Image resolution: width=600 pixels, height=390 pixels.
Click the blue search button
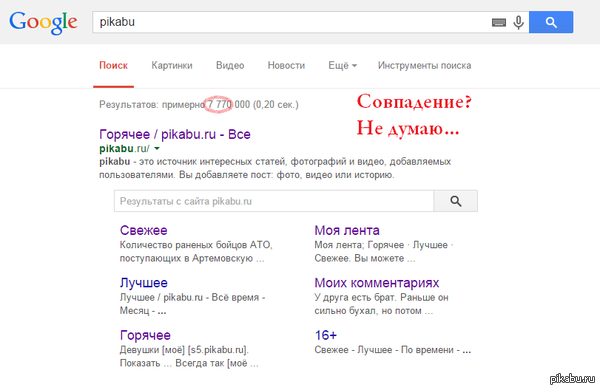[x=551, y=22]
